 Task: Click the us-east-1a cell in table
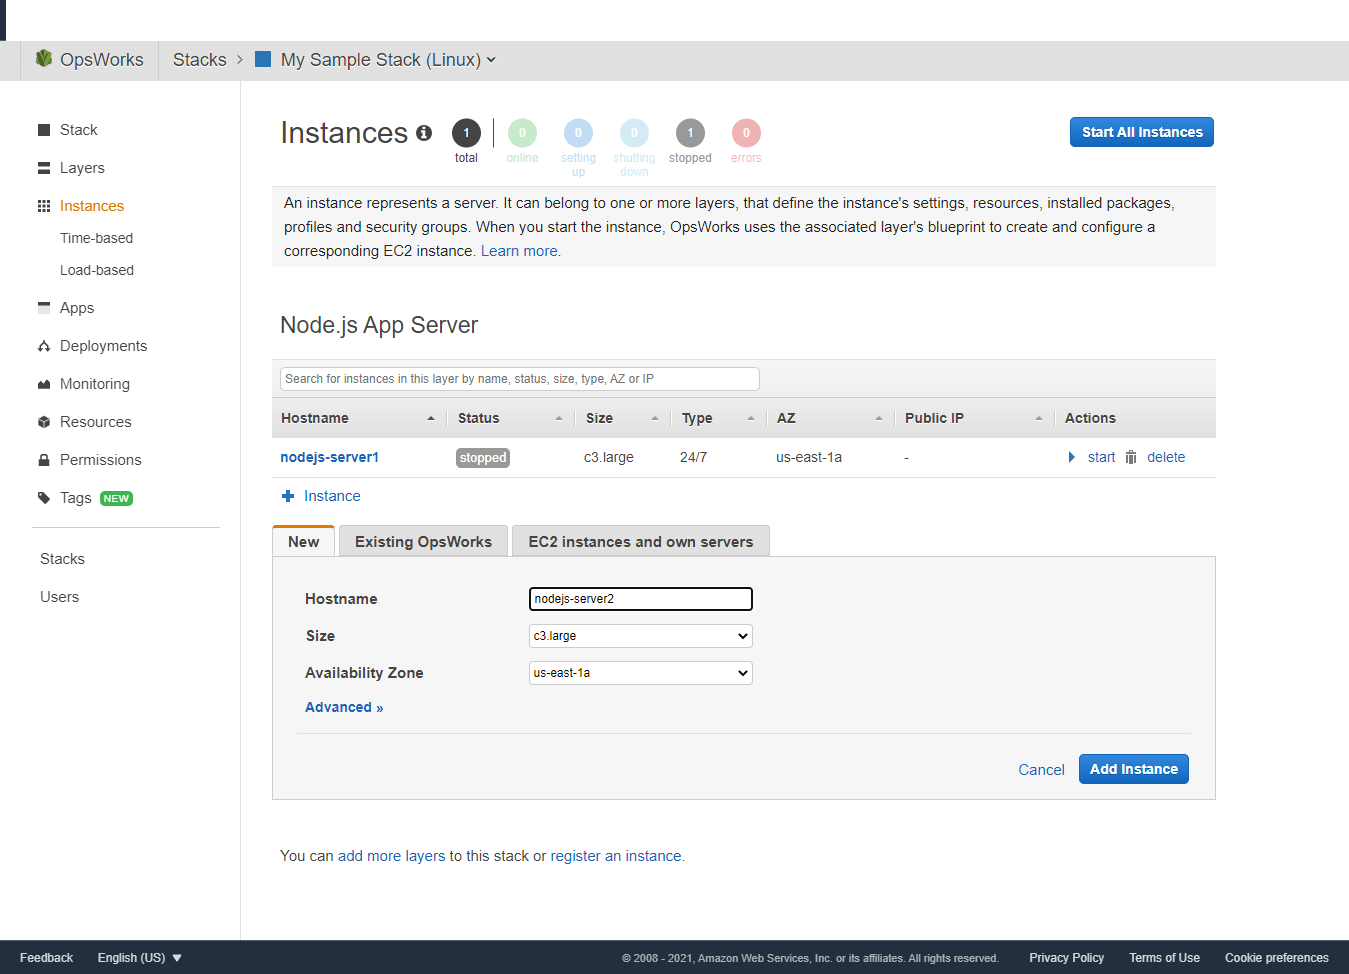809,457
